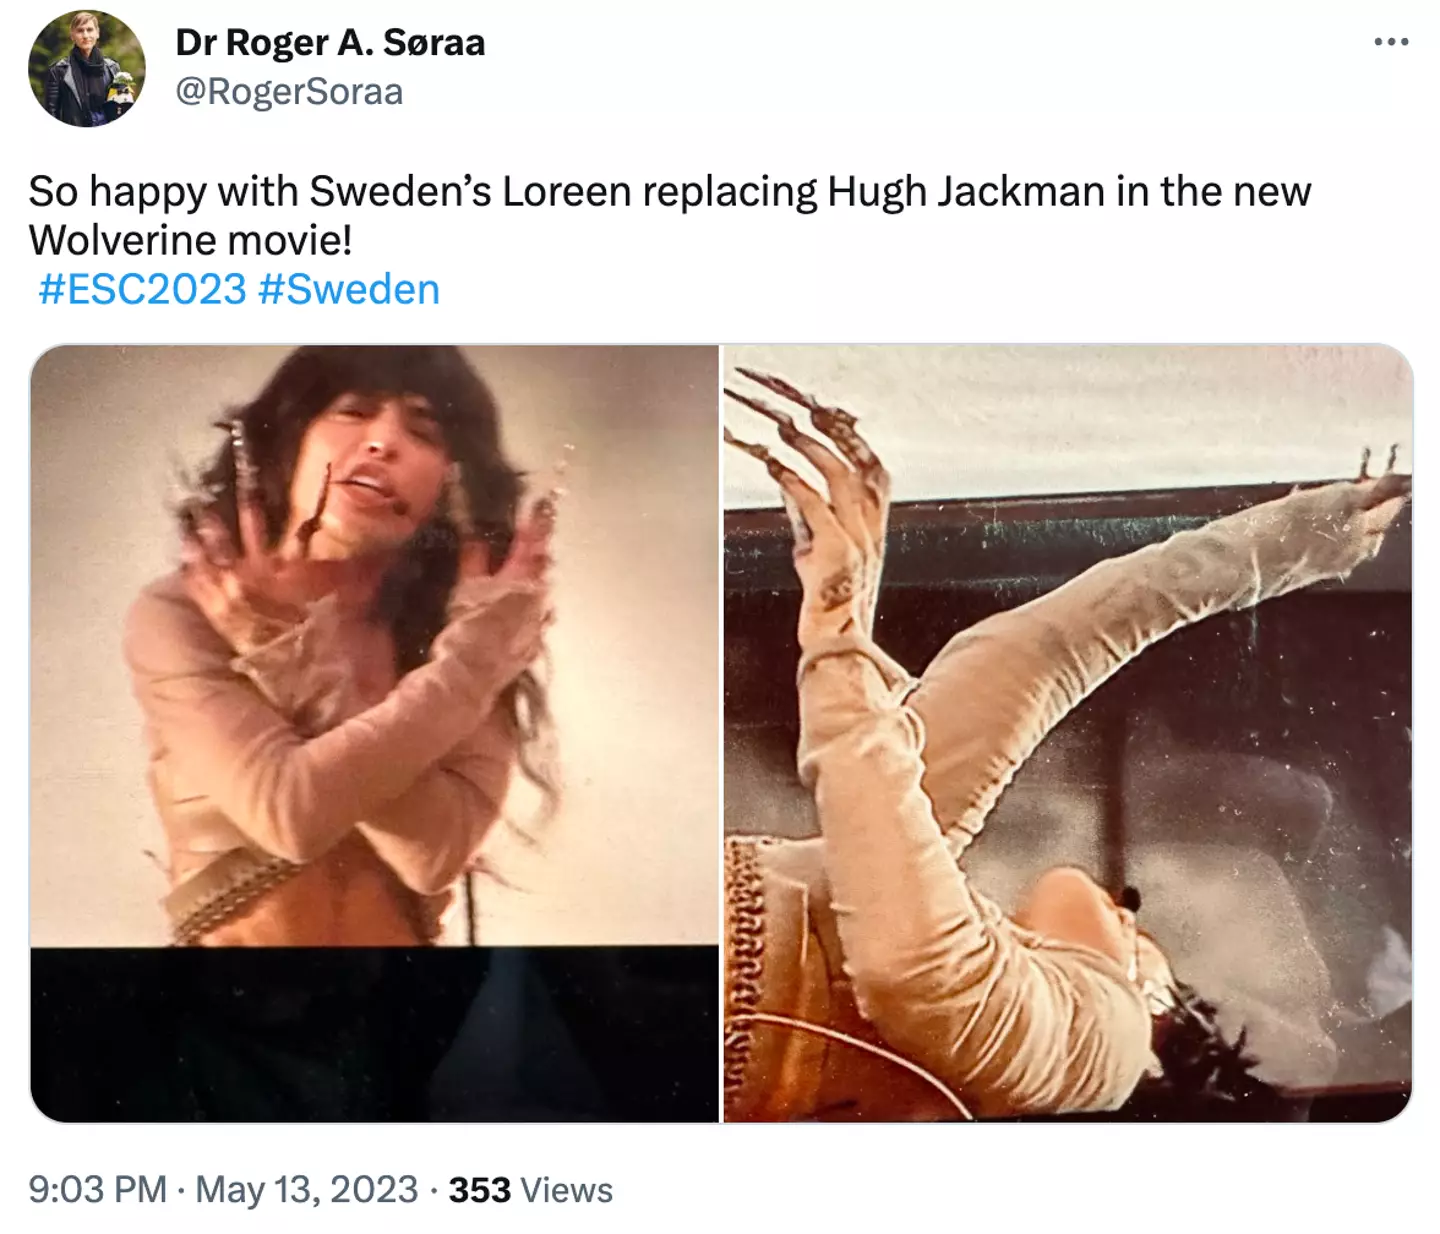
Task: Visit the @RogerSoraa handle link
Action: pos(289,92)
